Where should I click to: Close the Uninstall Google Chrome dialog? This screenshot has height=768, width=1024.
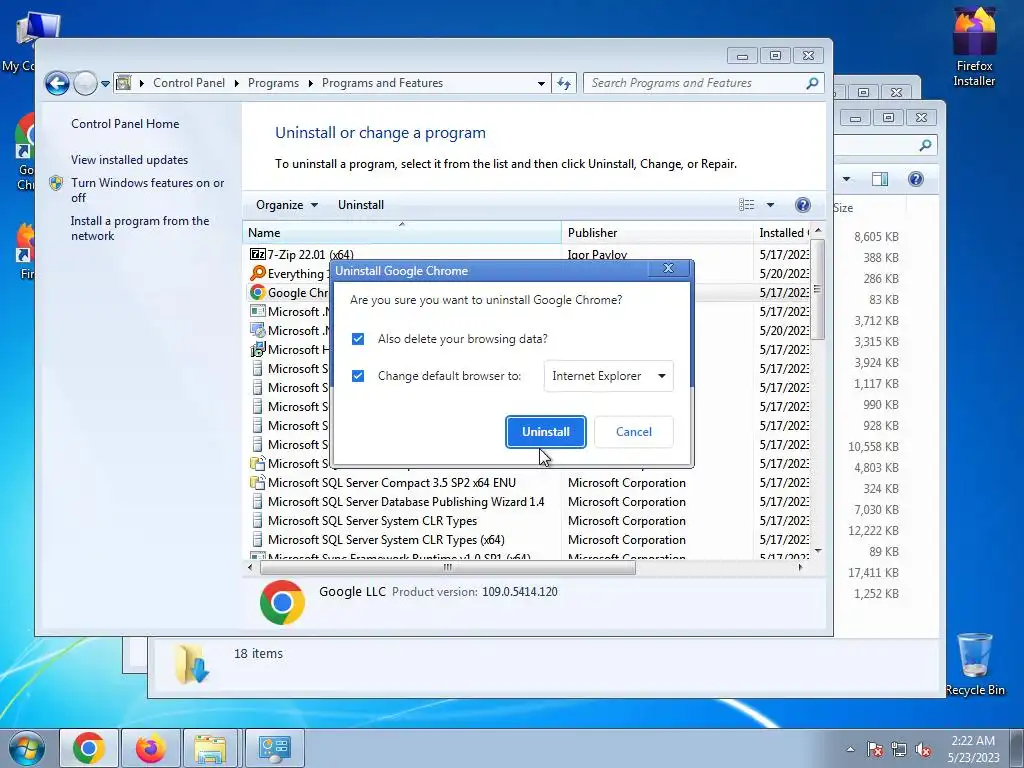[x=668, y=268]
